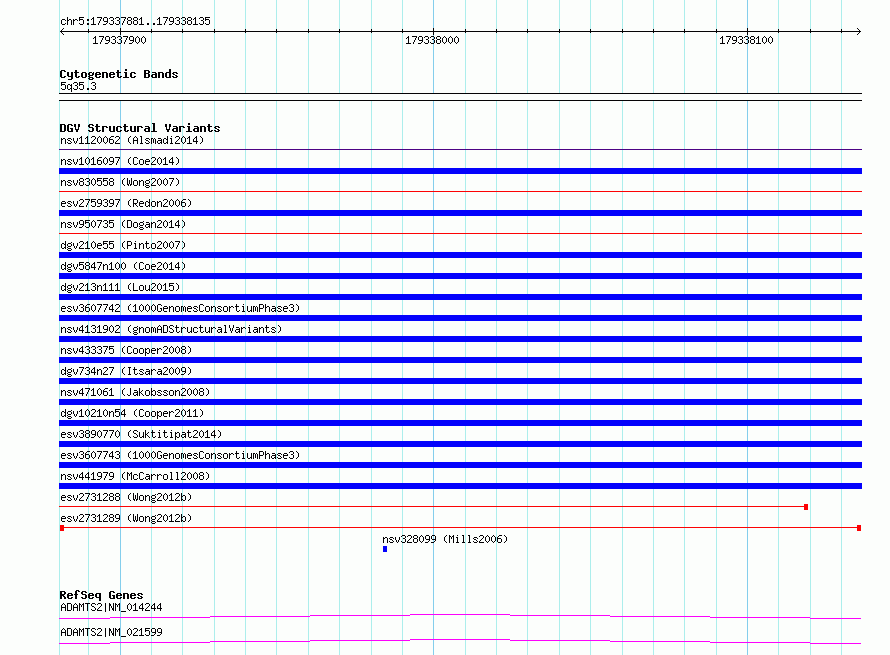Select transcript ADAMTS2|NM_014244

coord(111,607)
